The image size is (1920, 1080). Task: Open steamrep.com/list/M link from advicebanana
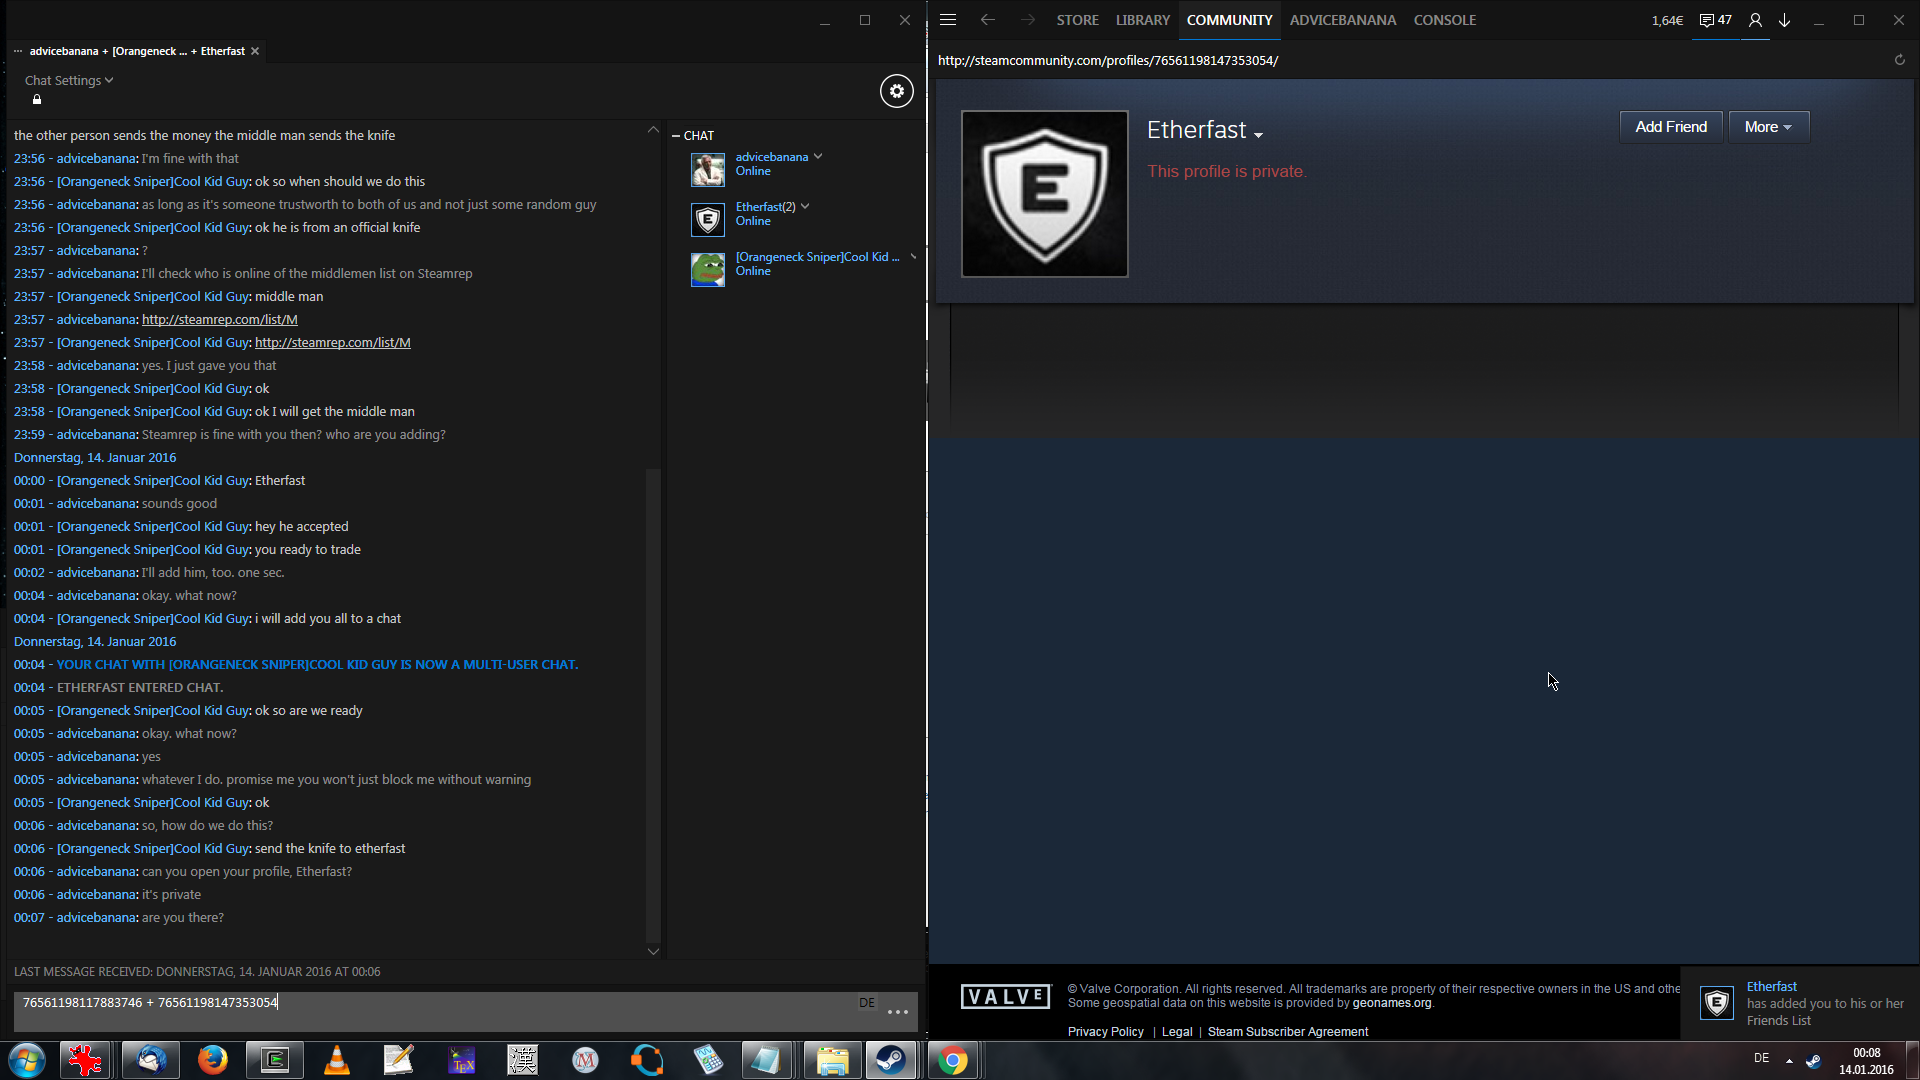(x=219, y=319)
